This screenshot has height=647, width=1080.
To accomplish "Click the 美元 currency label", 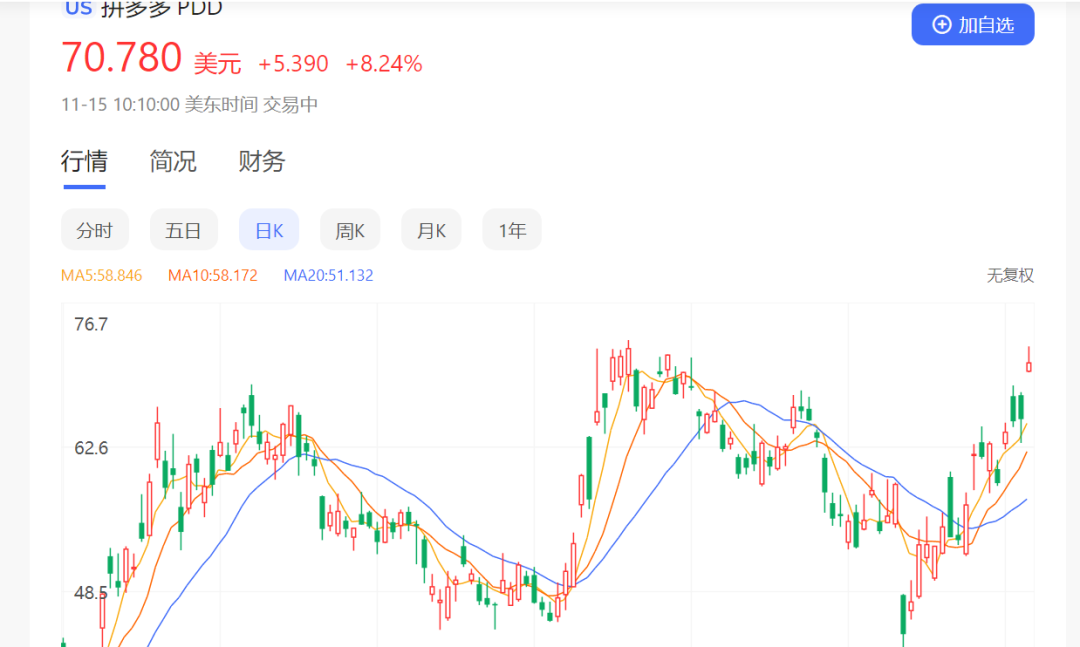I will click(218, 64).
